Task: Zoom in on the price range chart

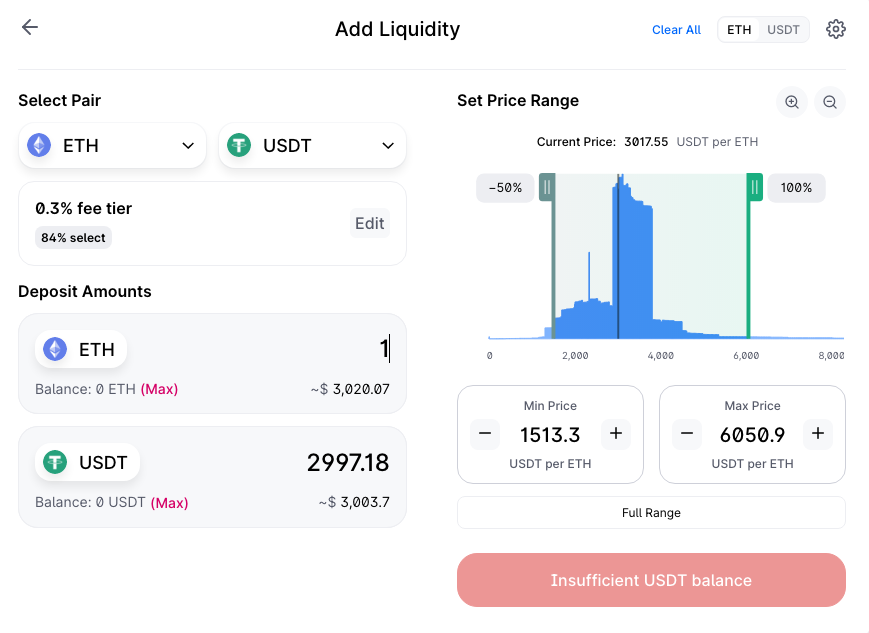Action: click(x=791, y=101)
